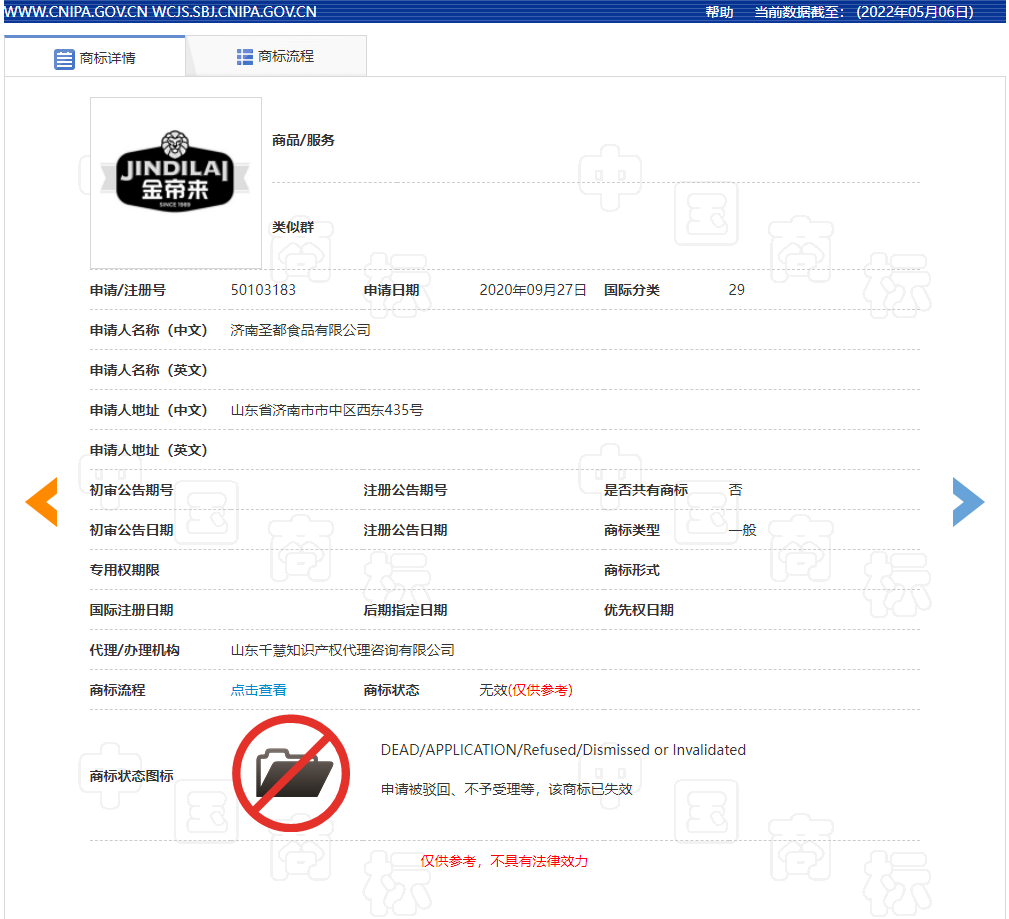Click the 后期指定日期 label
Image resolution: width=1009 pixels, height=919 pixels.
(x=405, y=610)
